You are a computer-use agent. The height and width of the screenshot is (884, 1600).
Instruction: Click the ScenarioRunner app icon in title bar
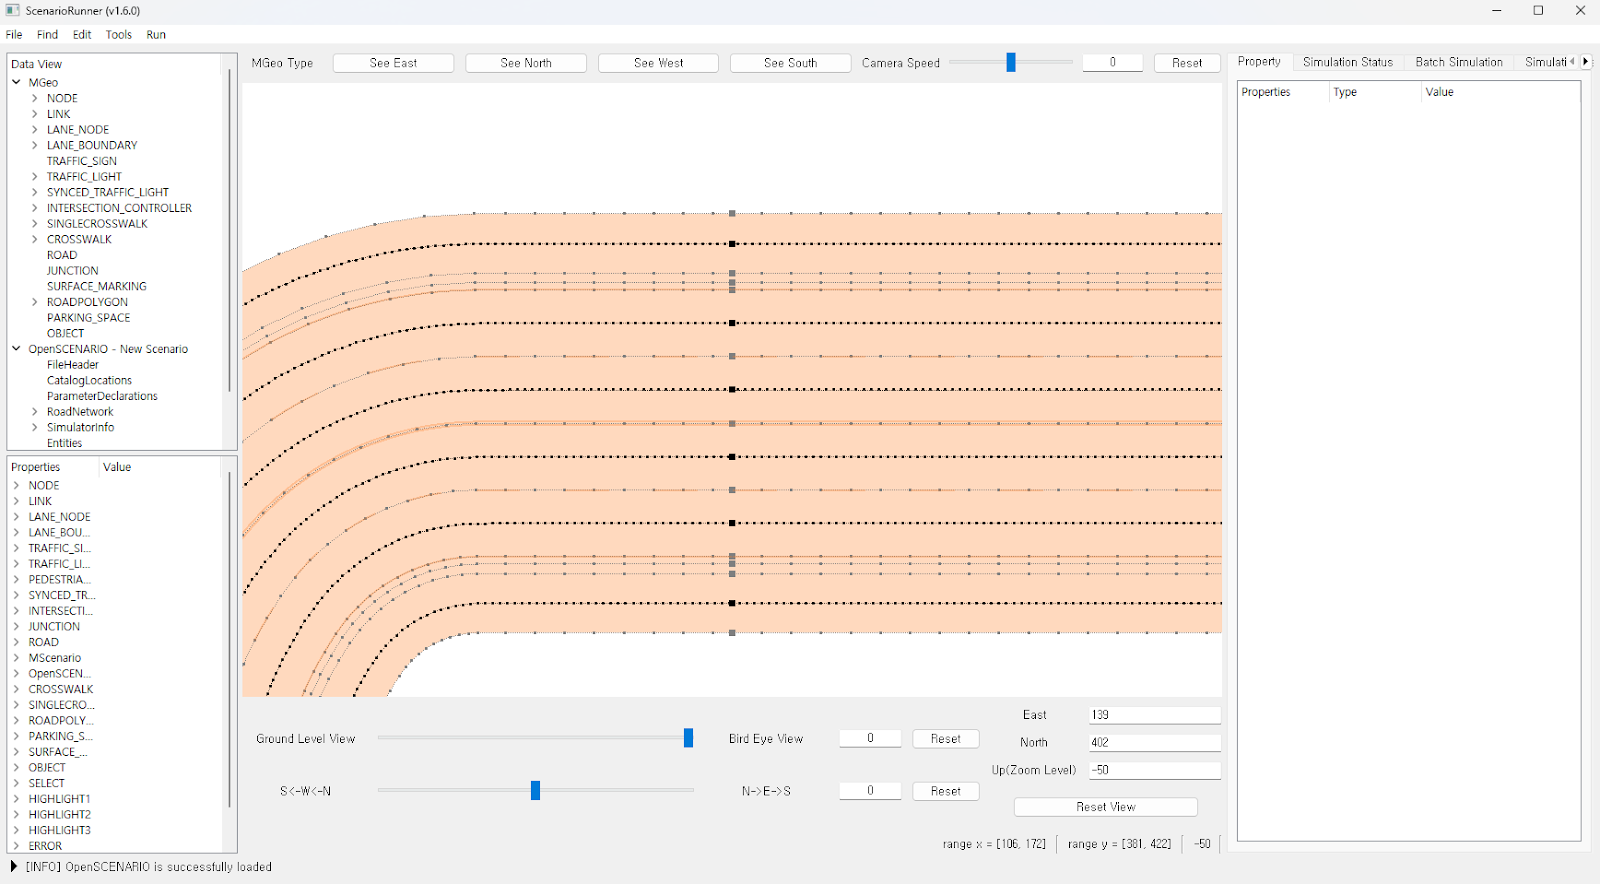coord(13,10)
